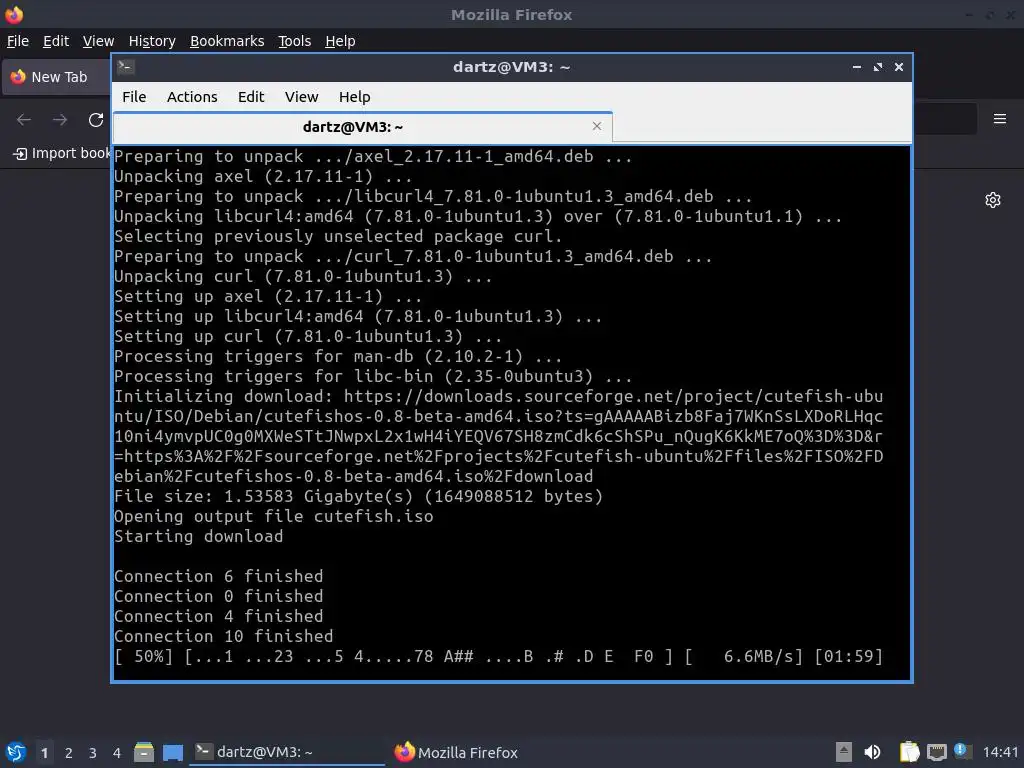
Task: Click the 'Starting download' terminal line
Action: click(x=199, y=536)
